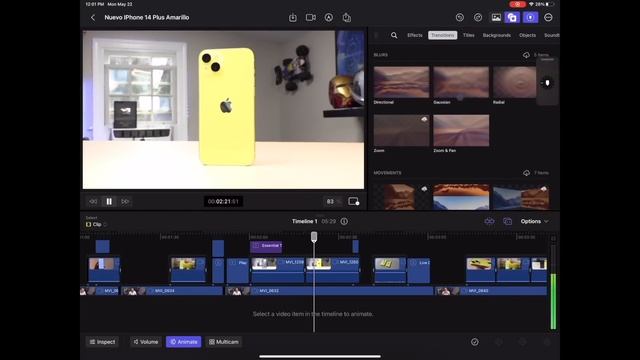640x360 pixels.
Task: Open the Multicam button
Action: click(x=224, y=342)
